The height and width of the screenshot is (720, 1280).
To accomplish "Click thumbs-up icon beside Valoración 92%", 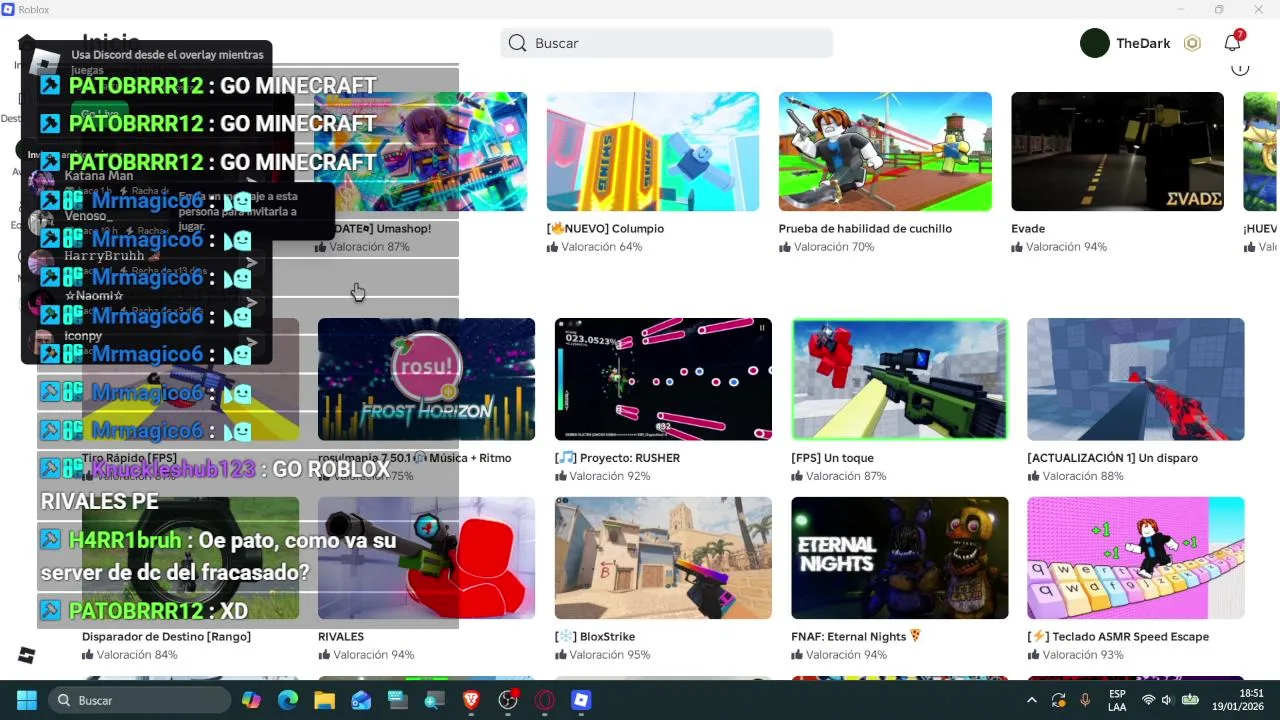I will pos(560,476).
